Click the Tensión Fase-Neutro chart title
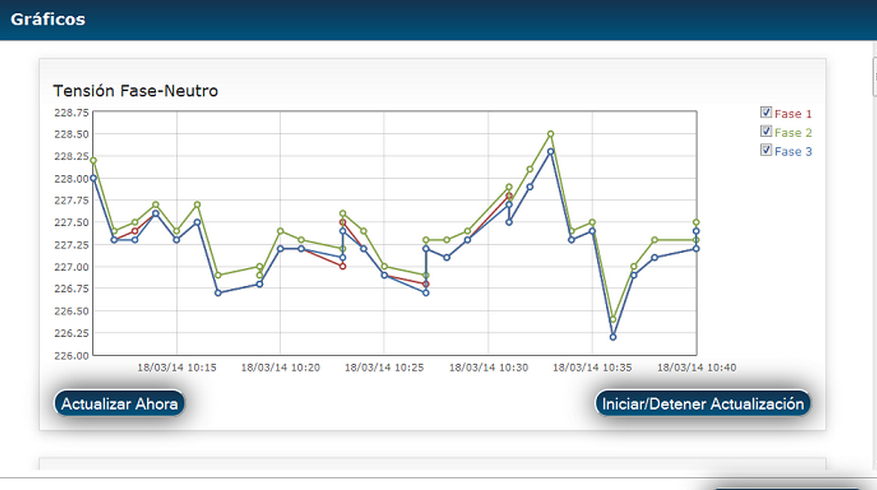Screen dimensions: 877x490 [x=135, y=91]
